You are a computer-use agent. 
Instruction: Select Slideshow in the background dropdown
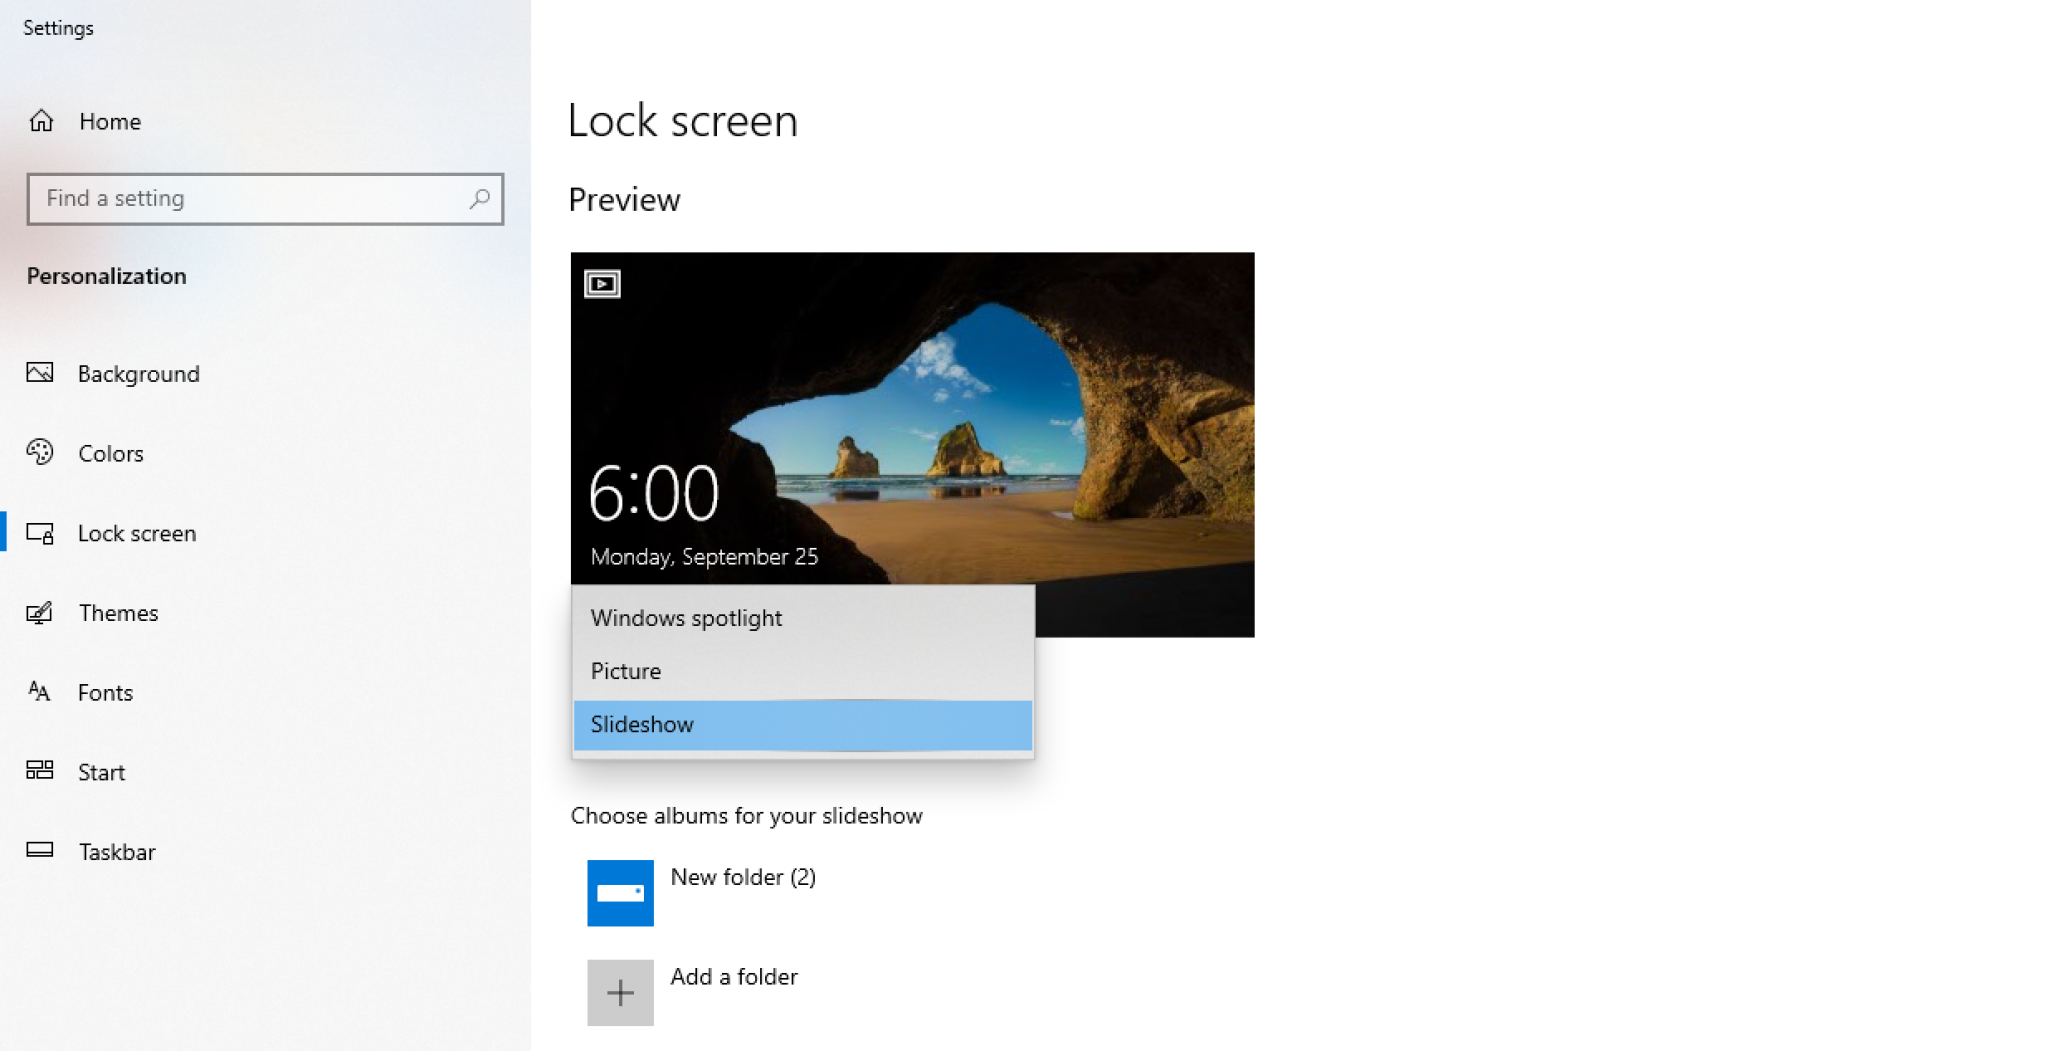[641, 724]
